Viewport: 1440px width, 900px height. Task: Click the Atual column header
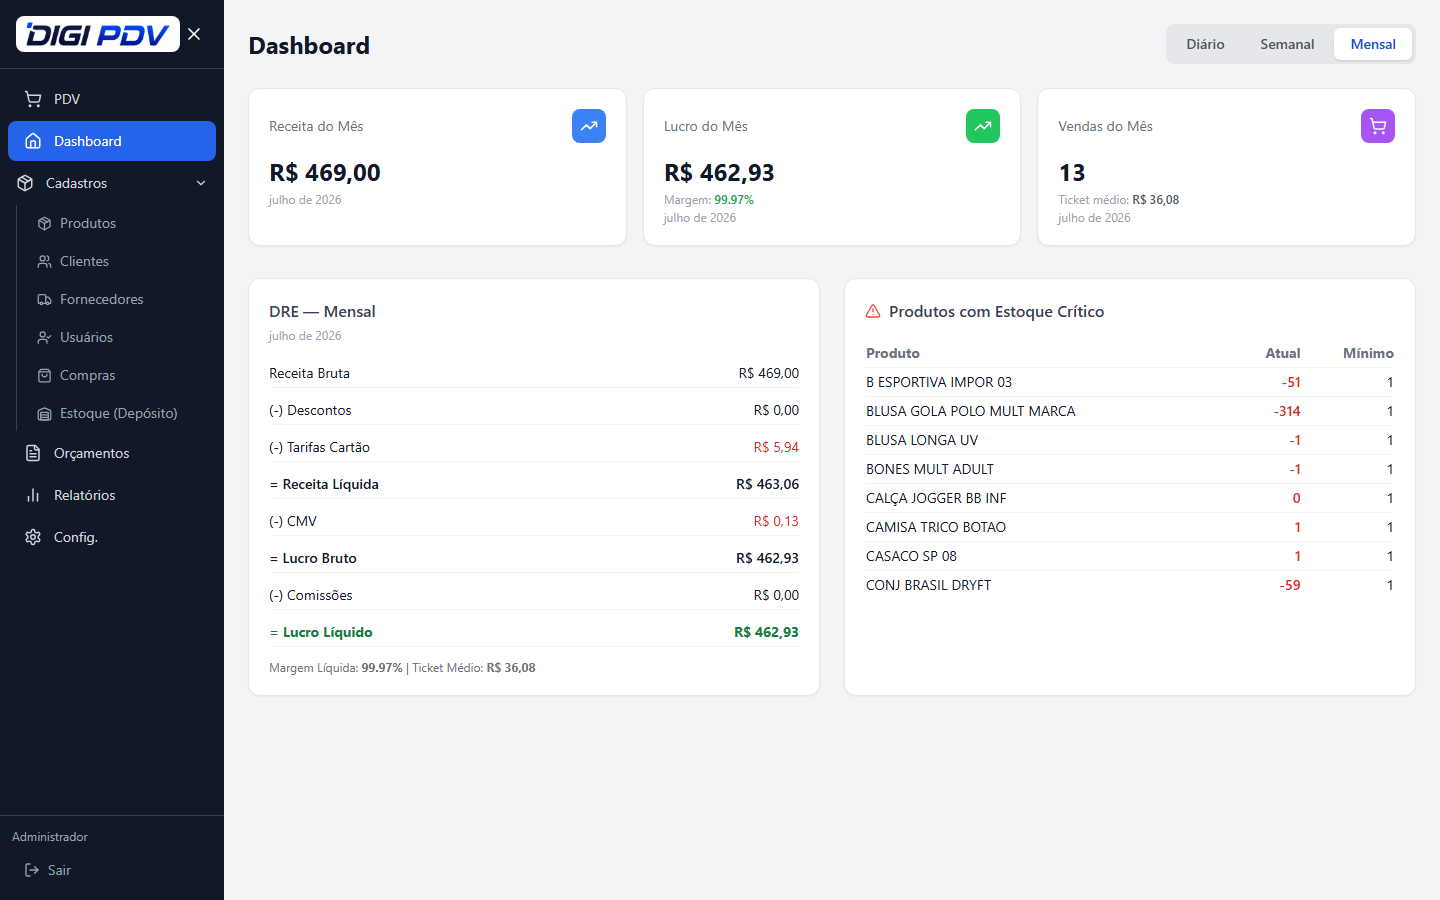click(x=1283, y=353)
